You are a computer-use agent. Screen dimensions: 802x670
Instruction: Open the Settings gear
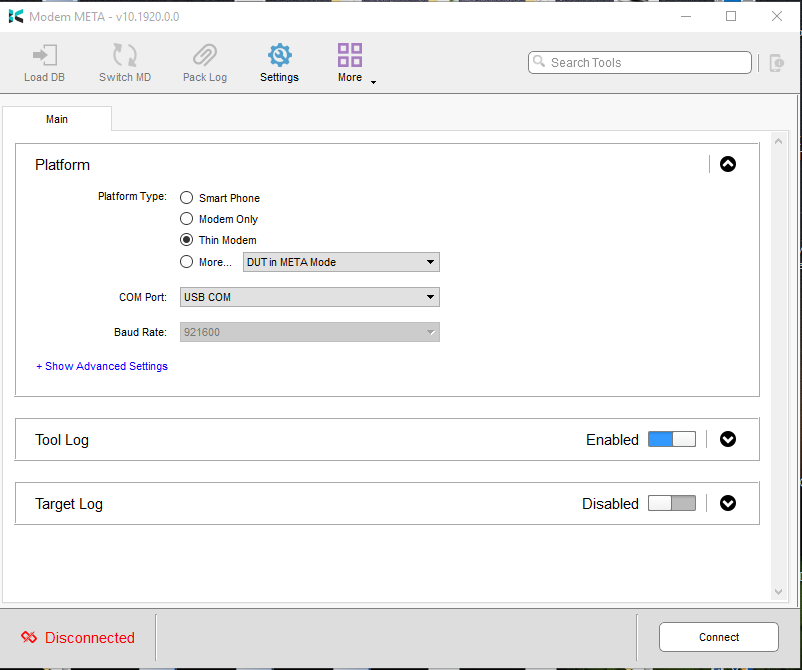pos(279,55)
